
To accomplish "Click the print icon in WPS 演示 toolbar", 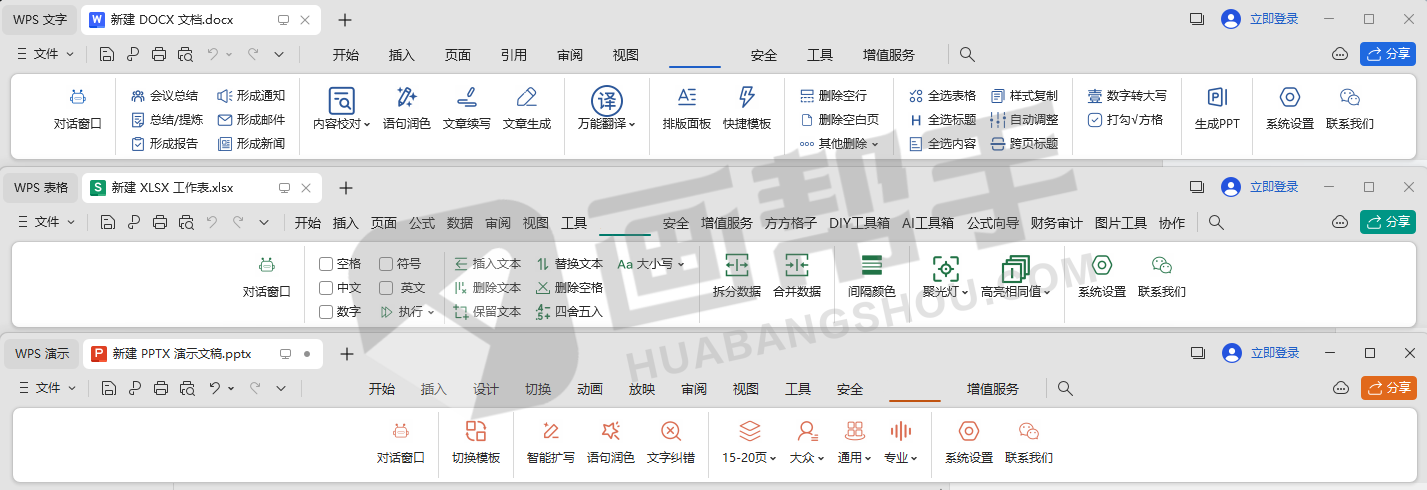I will pos(159,388).
